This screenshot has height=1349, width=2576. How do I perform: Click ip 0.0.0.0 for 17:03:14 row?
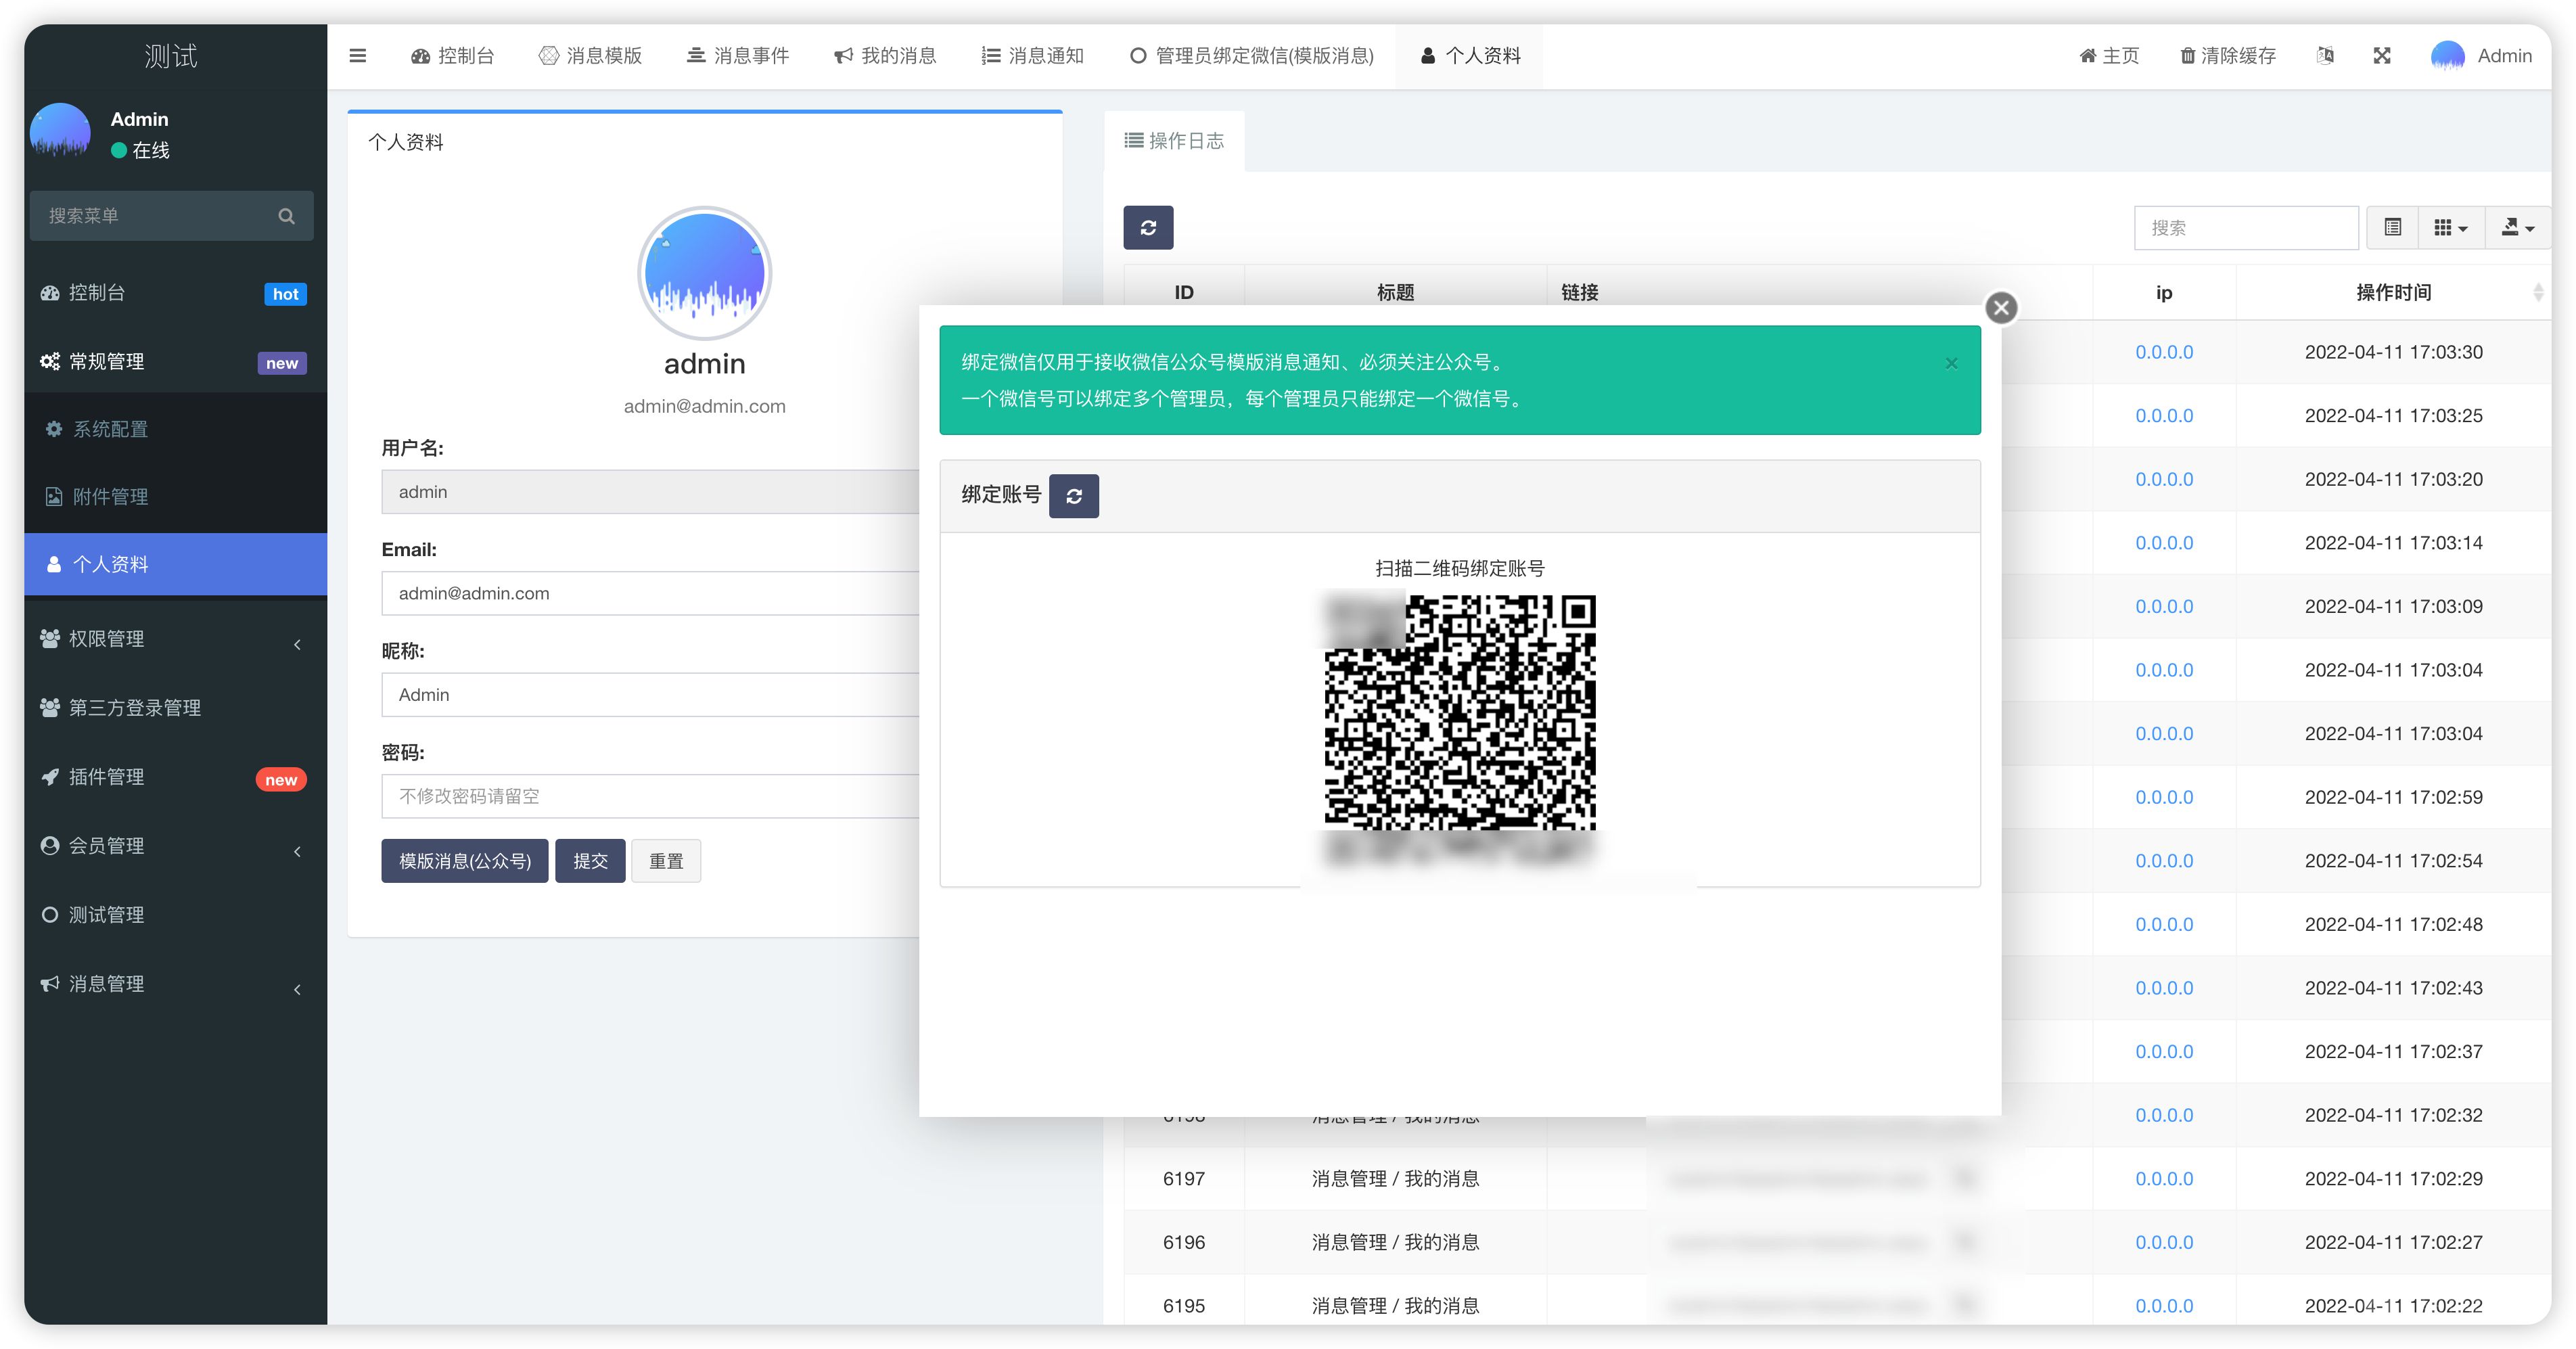point(2164,543)
